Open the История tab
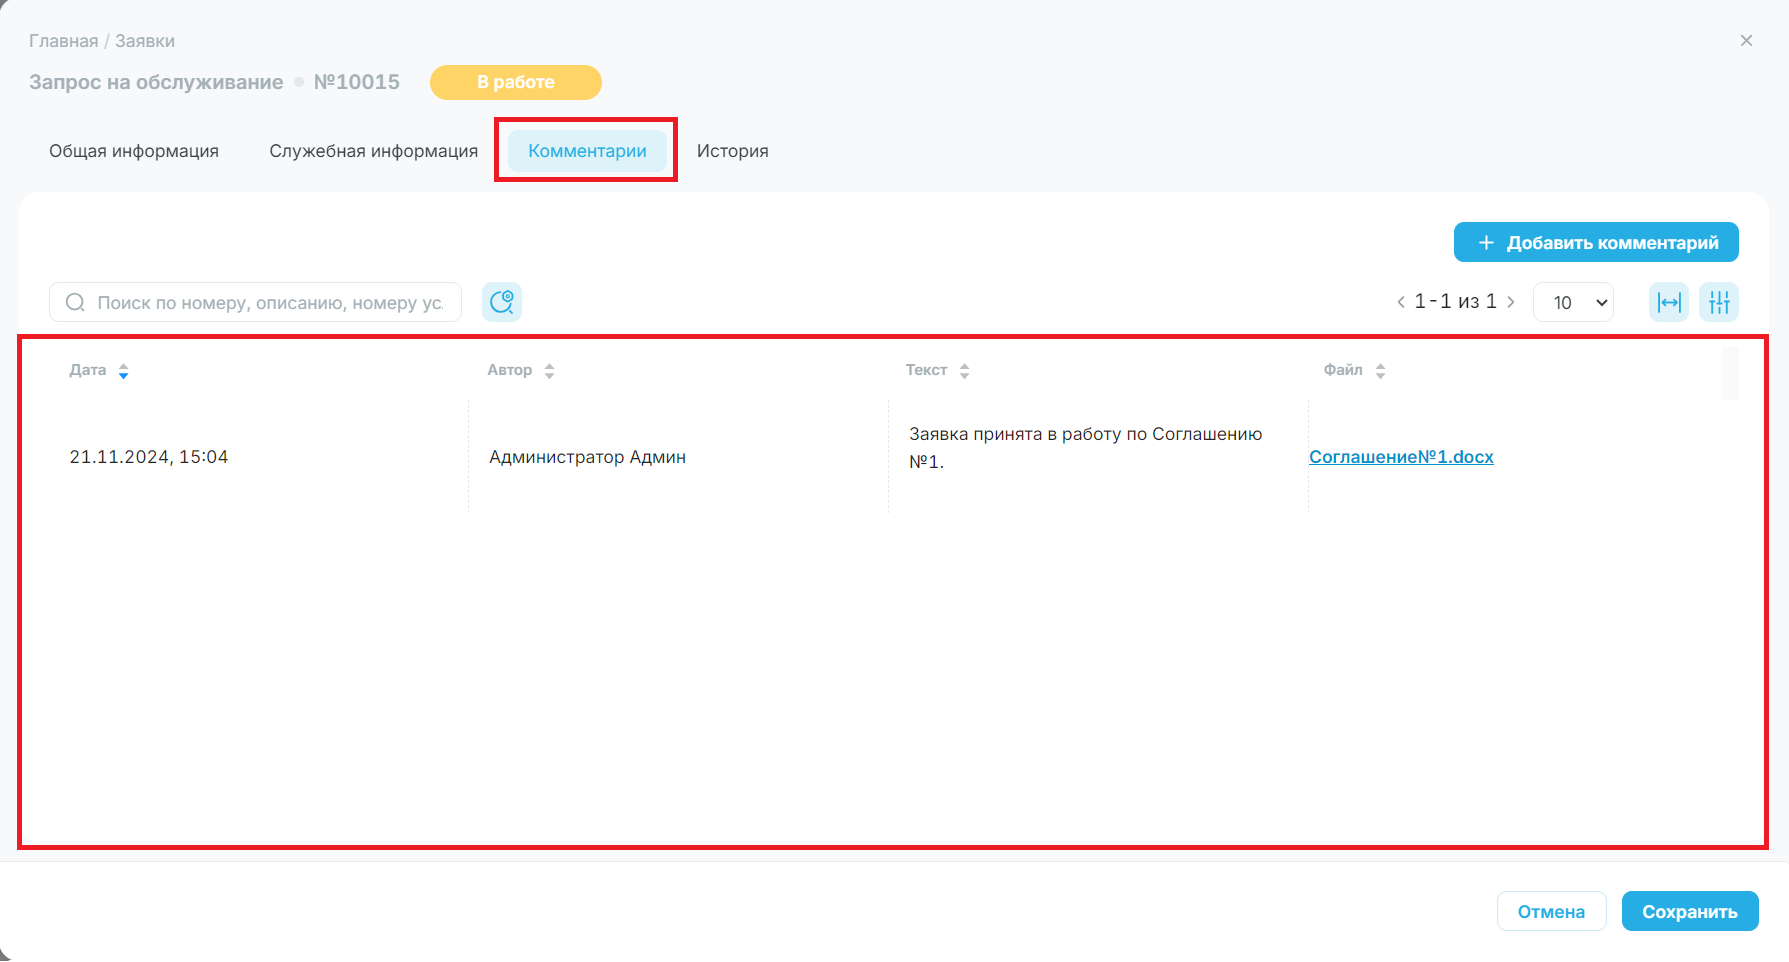The width and height of the screenshot is (1789, 962). point(733,151)
